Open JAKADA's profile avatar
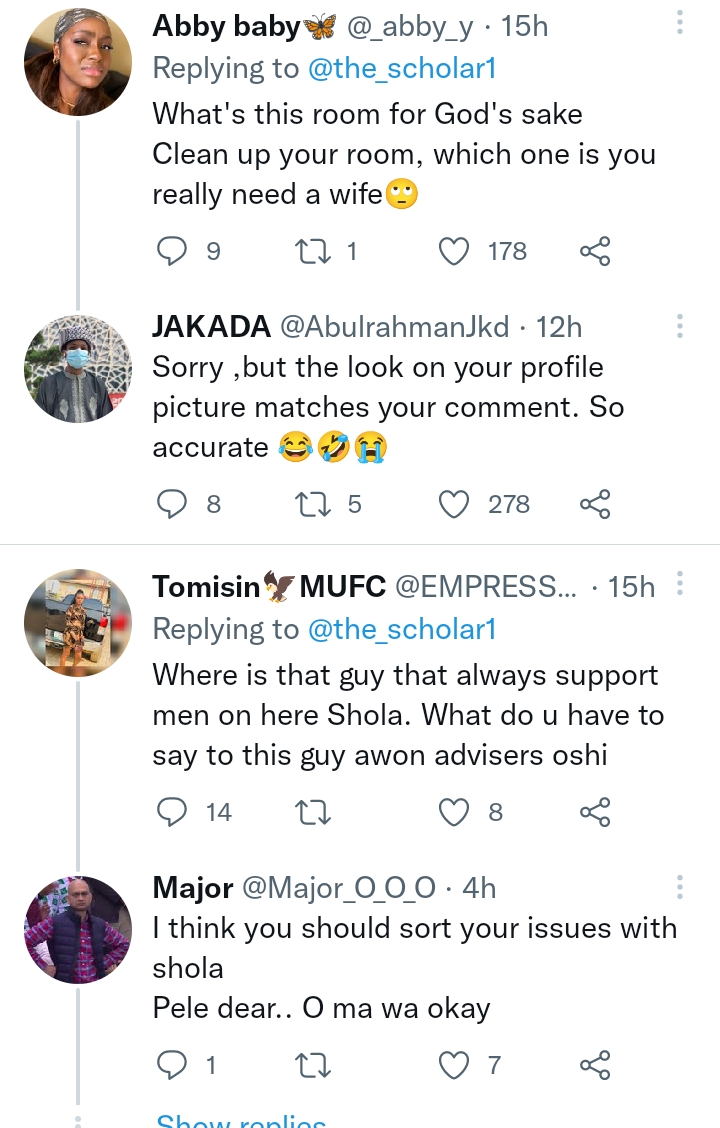The height and width of the screenshot is (1128, 720). pos(78,368)
